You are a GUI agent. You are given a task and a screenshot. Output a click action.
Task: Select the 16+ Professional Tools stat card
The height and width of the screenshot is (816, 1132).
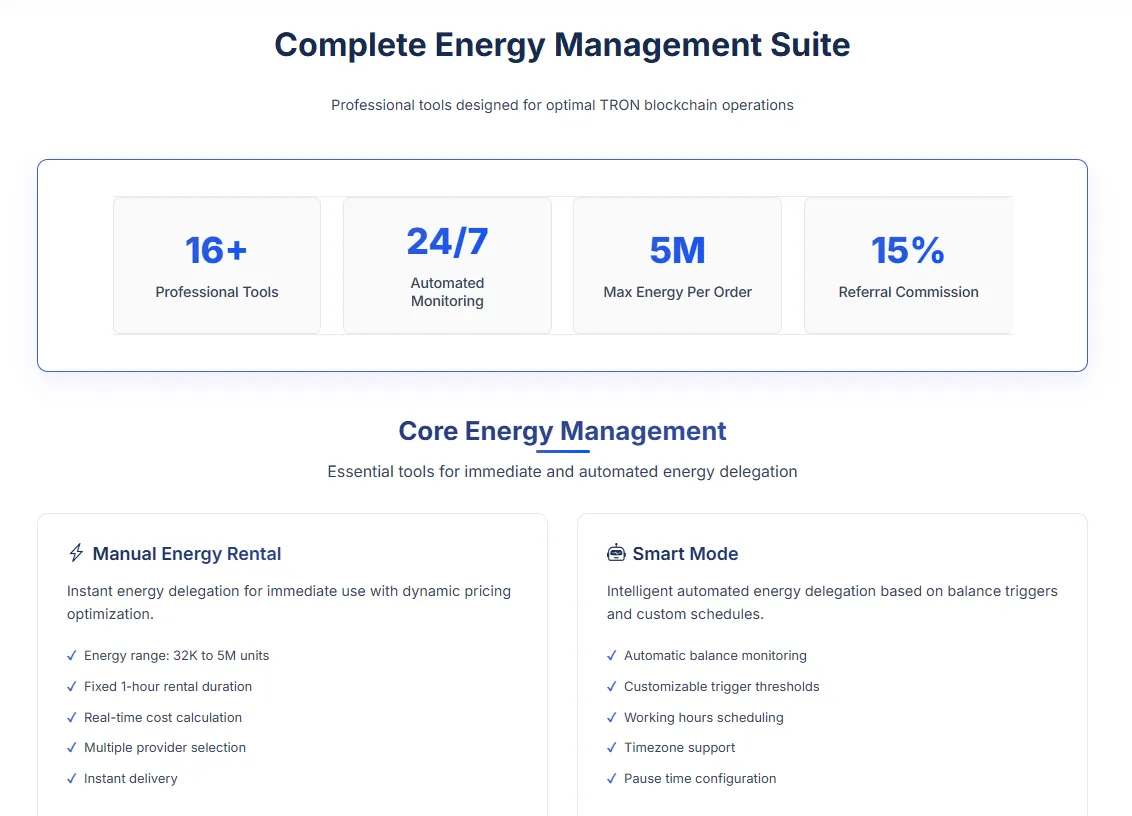[217, 265]
